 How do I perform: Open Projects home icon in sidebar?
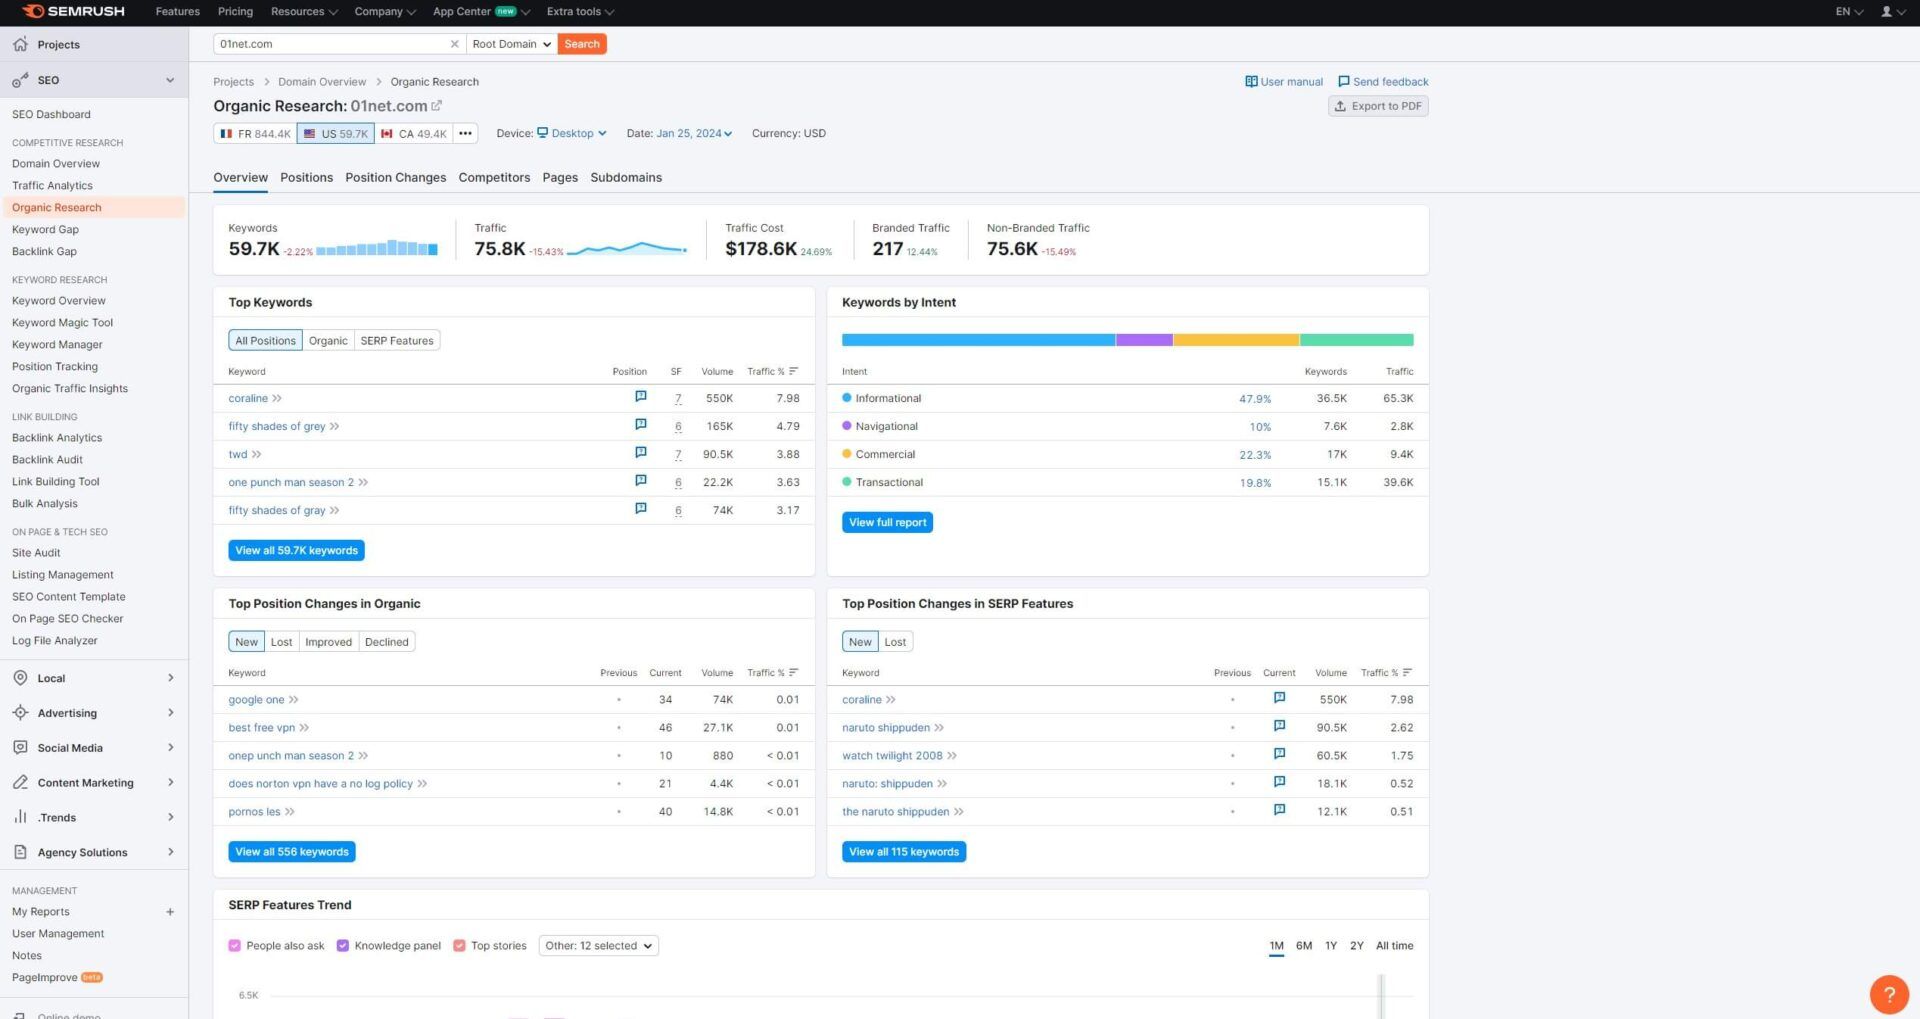tap(20, 44)
